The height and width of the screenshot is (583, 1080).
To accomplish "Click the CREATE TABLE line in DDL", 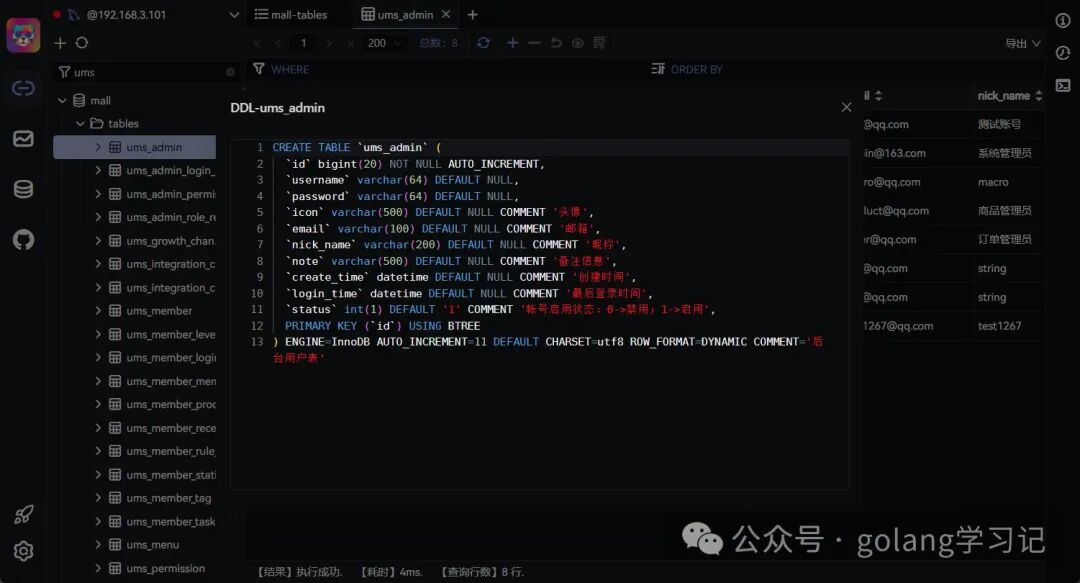I will click(357, 147).
